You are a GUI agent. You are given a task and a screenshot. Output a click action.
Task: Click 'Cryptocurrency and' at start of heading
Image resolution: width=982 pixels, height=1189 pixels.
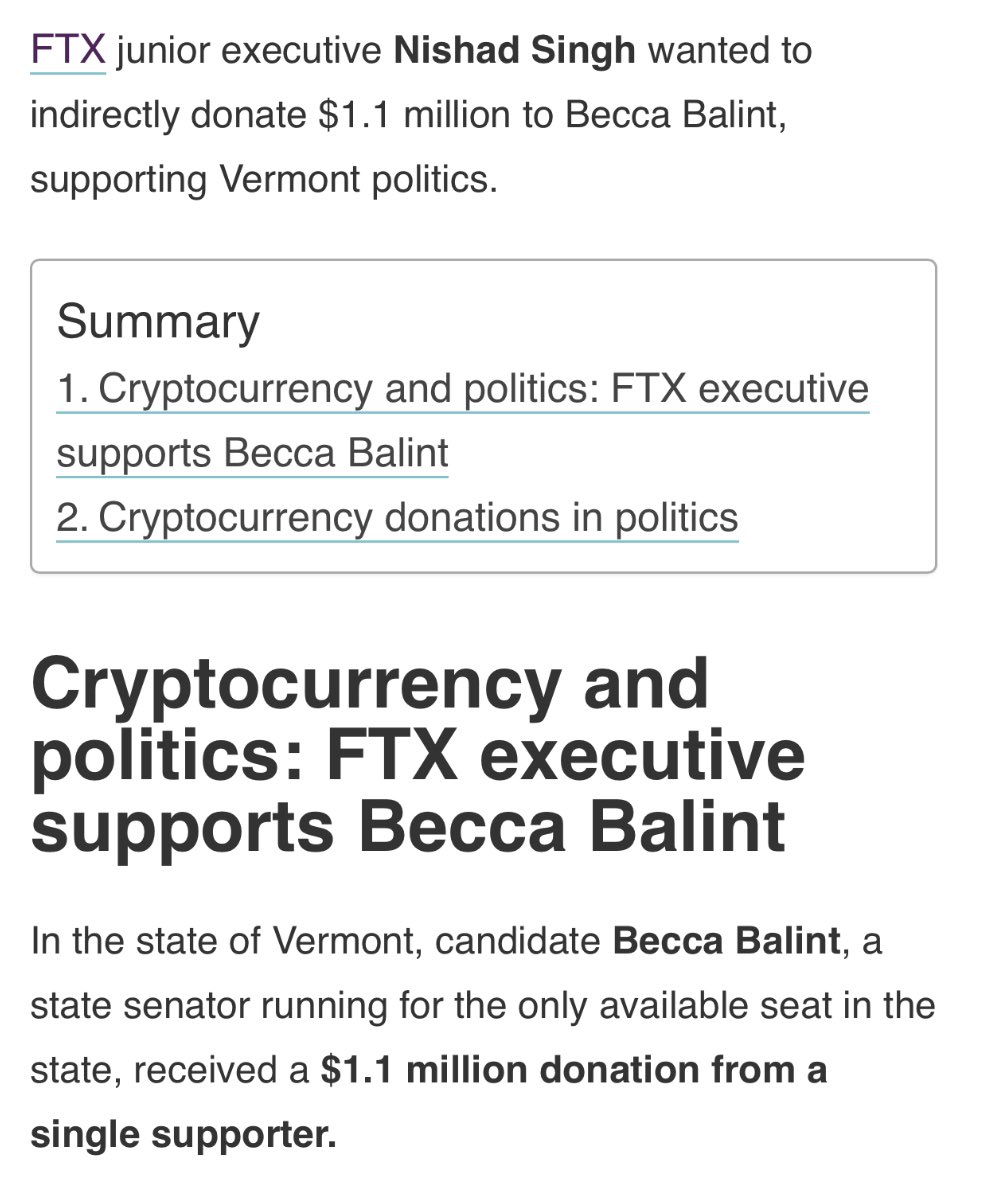[370, 685]
